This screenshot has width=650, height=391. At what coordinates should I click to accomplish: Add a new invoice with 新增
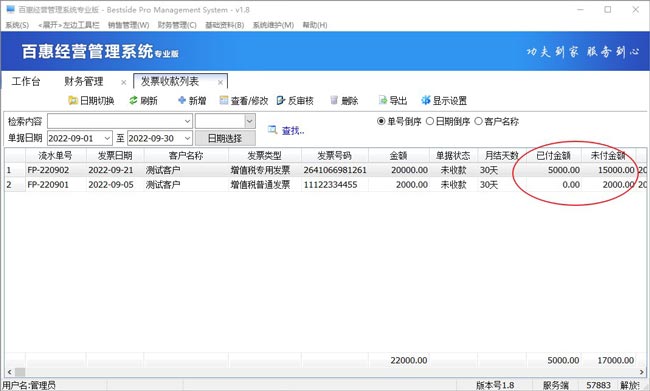point(192,100)
